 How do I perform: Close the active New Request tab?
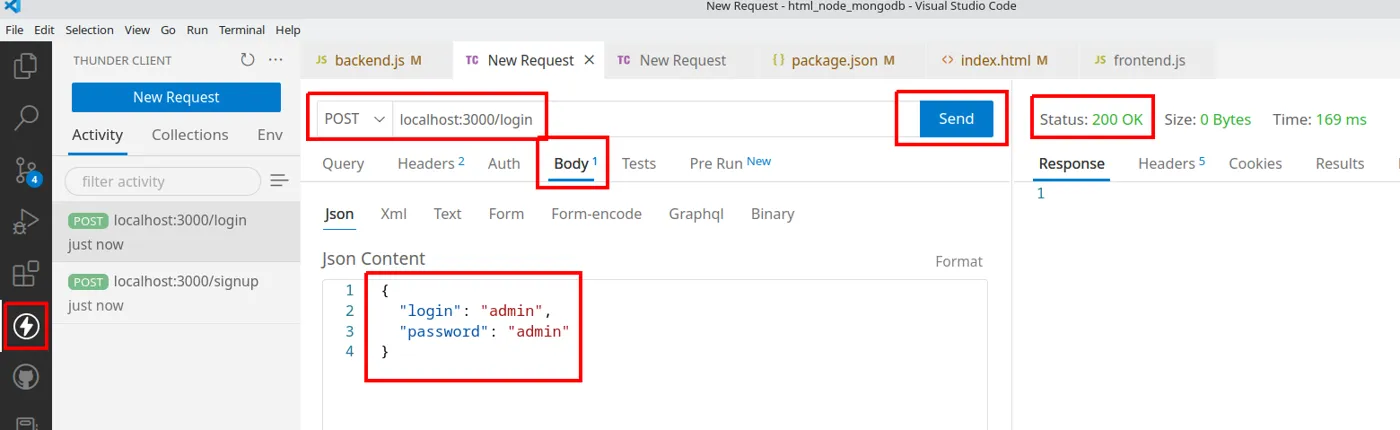[589, 60]
